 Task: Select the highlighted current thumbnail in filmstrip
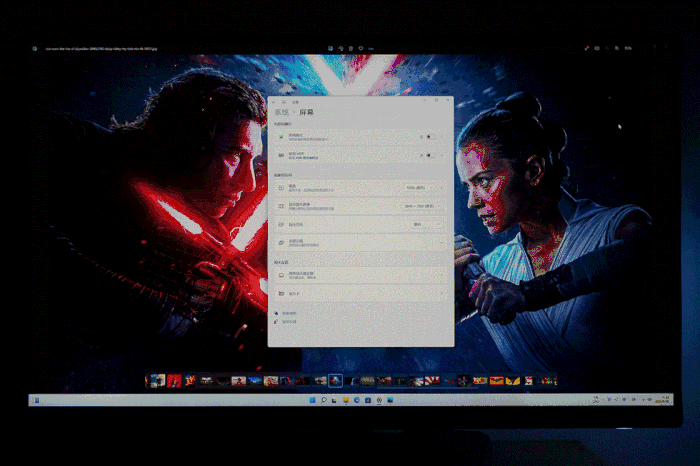[x=335, y=380]
